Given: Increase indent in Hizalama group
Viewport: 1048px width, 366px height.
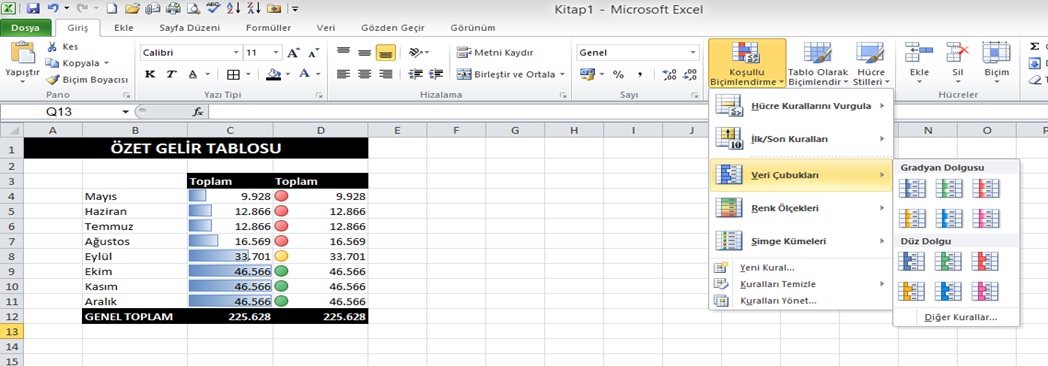Looking at the screenshot, I should pyautogui.click(x=436, y=74).
